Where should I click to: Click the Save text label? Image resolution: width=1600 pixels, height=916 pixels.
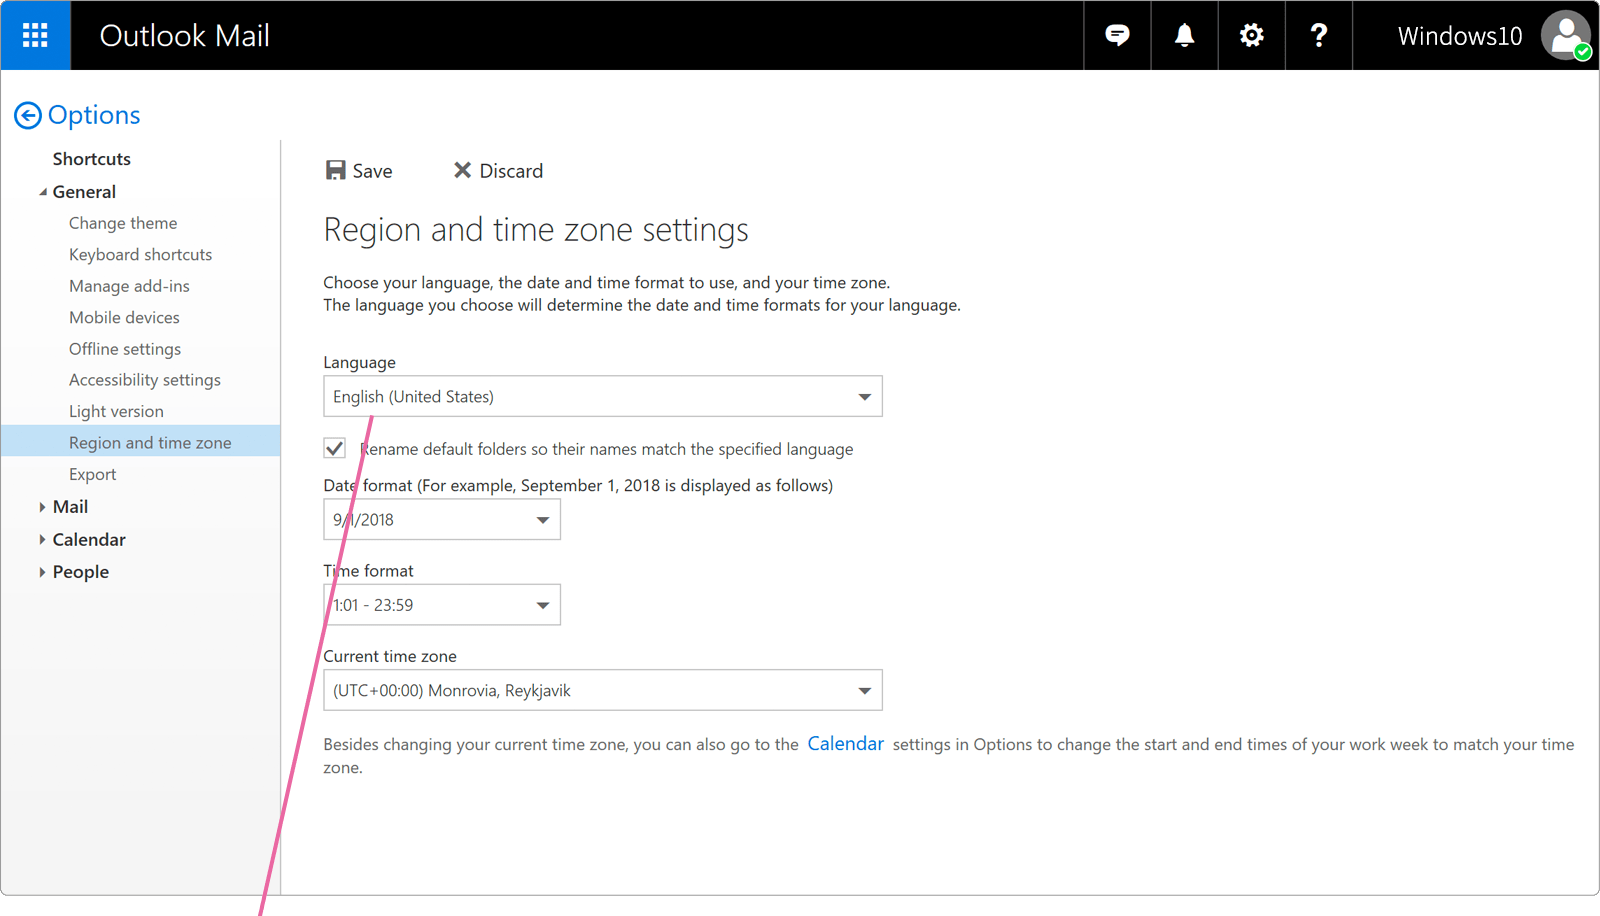(x=372, y=171)
